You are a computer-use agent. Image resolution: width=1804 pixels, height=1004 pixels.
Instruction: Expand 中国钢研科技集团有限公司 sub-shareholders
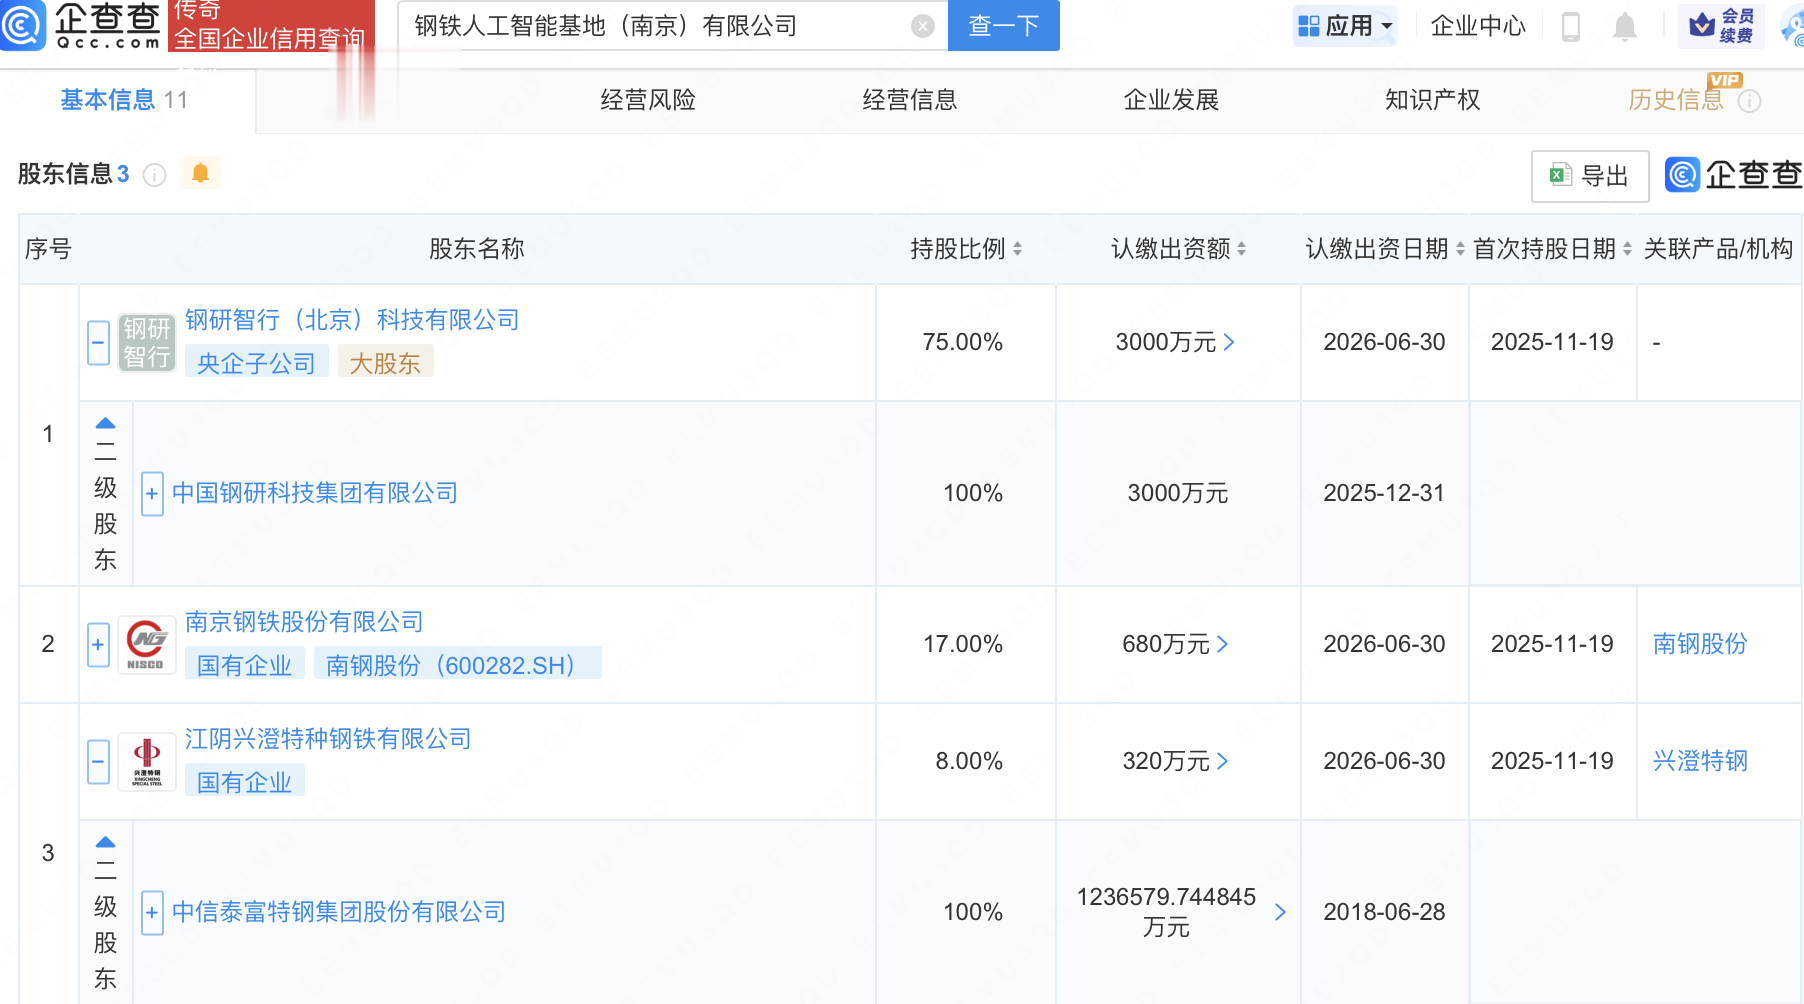[x=152, y=493]
